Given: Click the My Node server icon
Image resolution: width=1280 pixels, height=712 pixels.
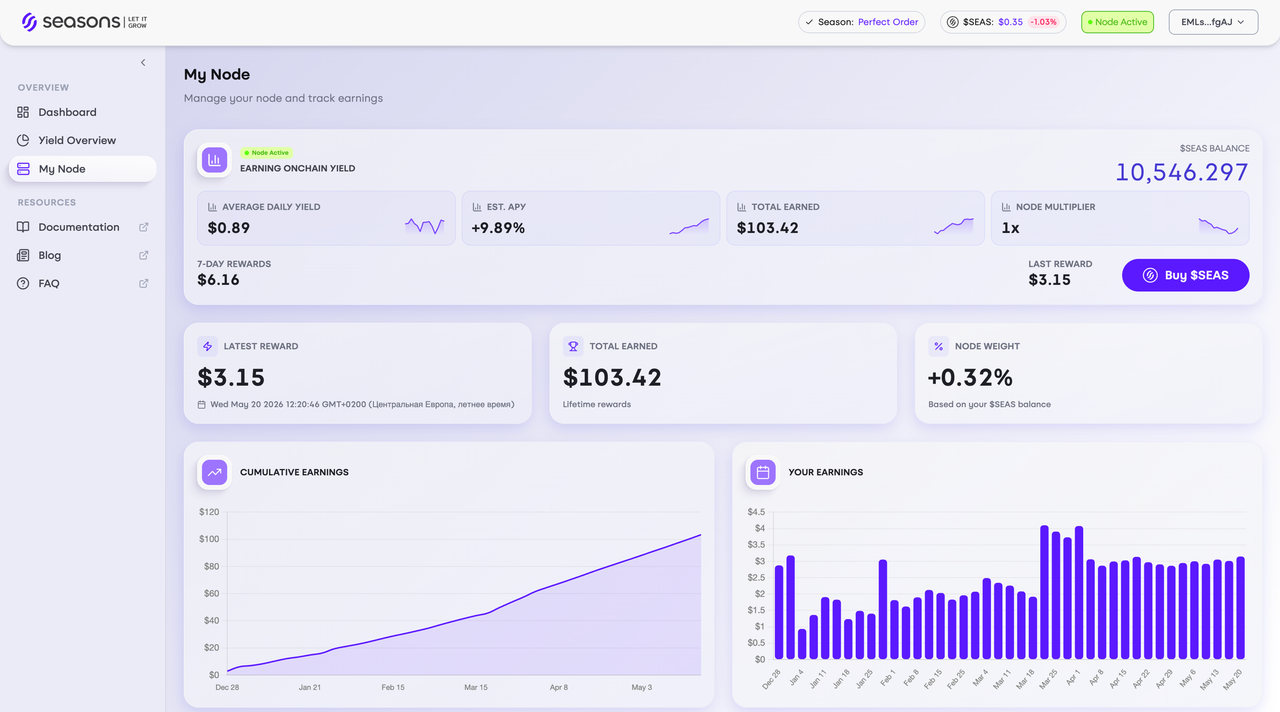Looking at the screenshot, I should [23, 169].
